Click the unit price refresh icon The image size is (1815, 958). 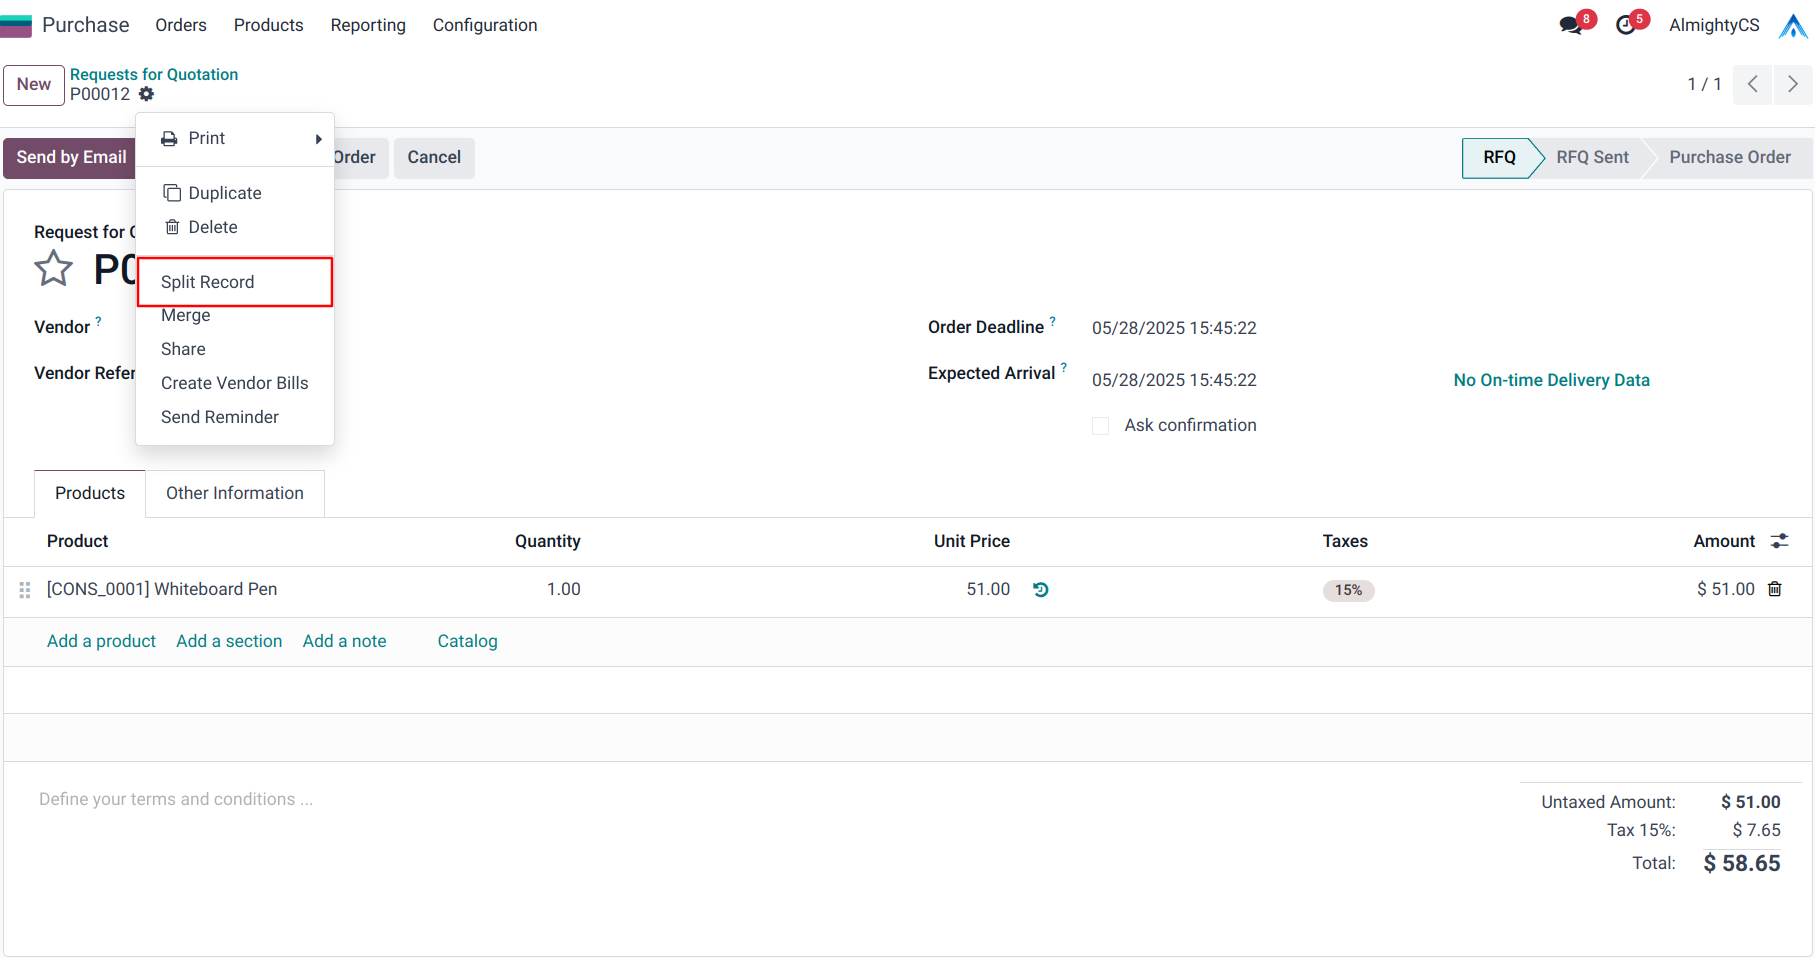[x=1040, y=590]
